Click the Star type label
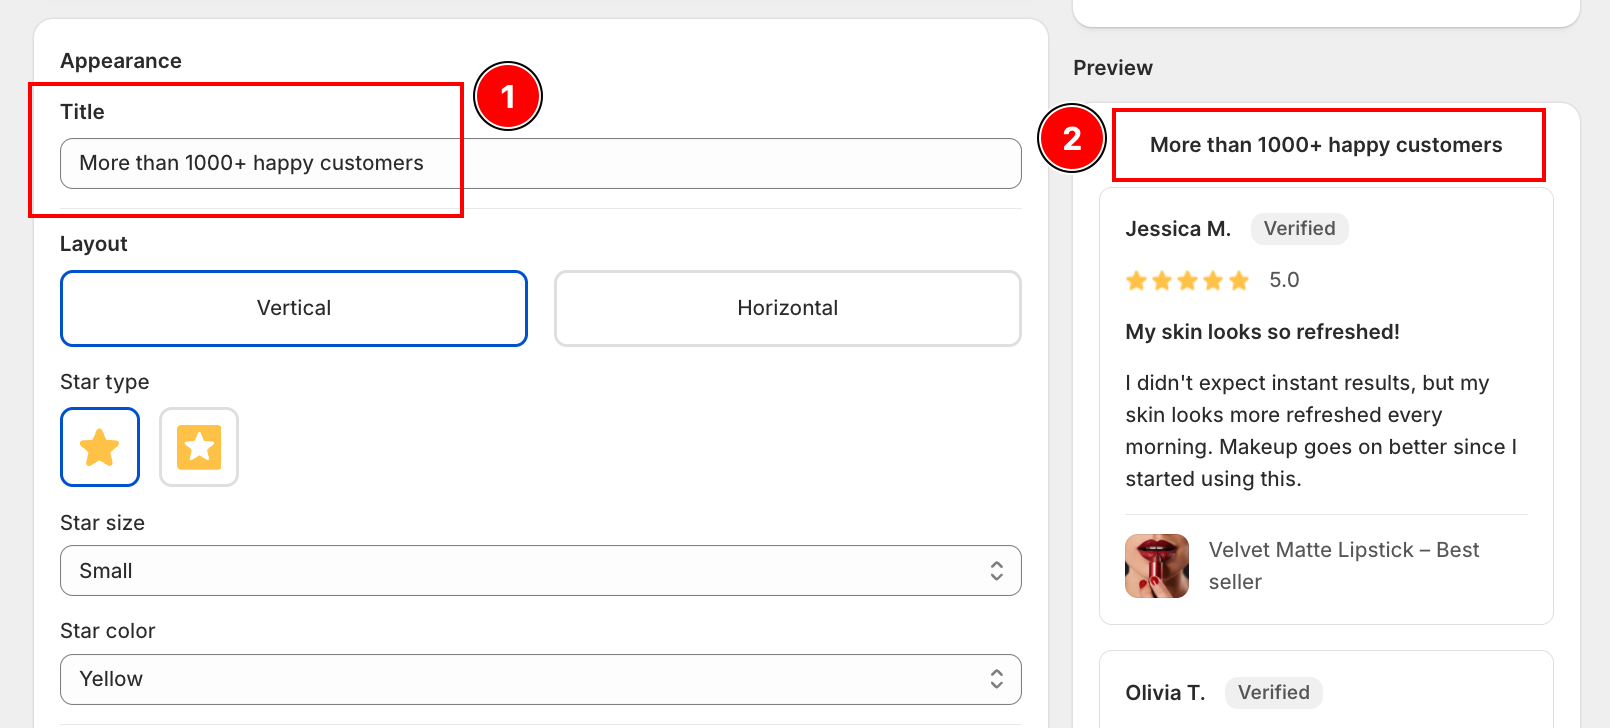1610x728 pixels. (105, 382)
